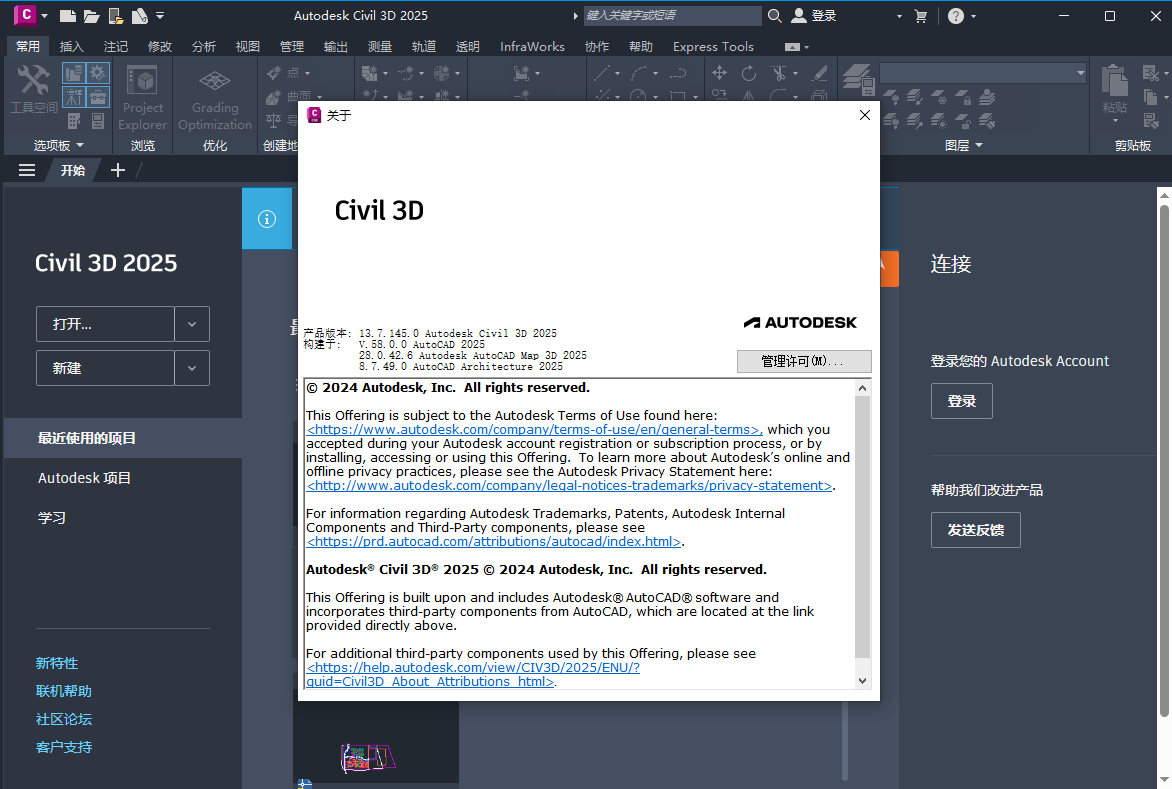
Task: Open drawing from web and mobile icon
Action: coord(115,16)
